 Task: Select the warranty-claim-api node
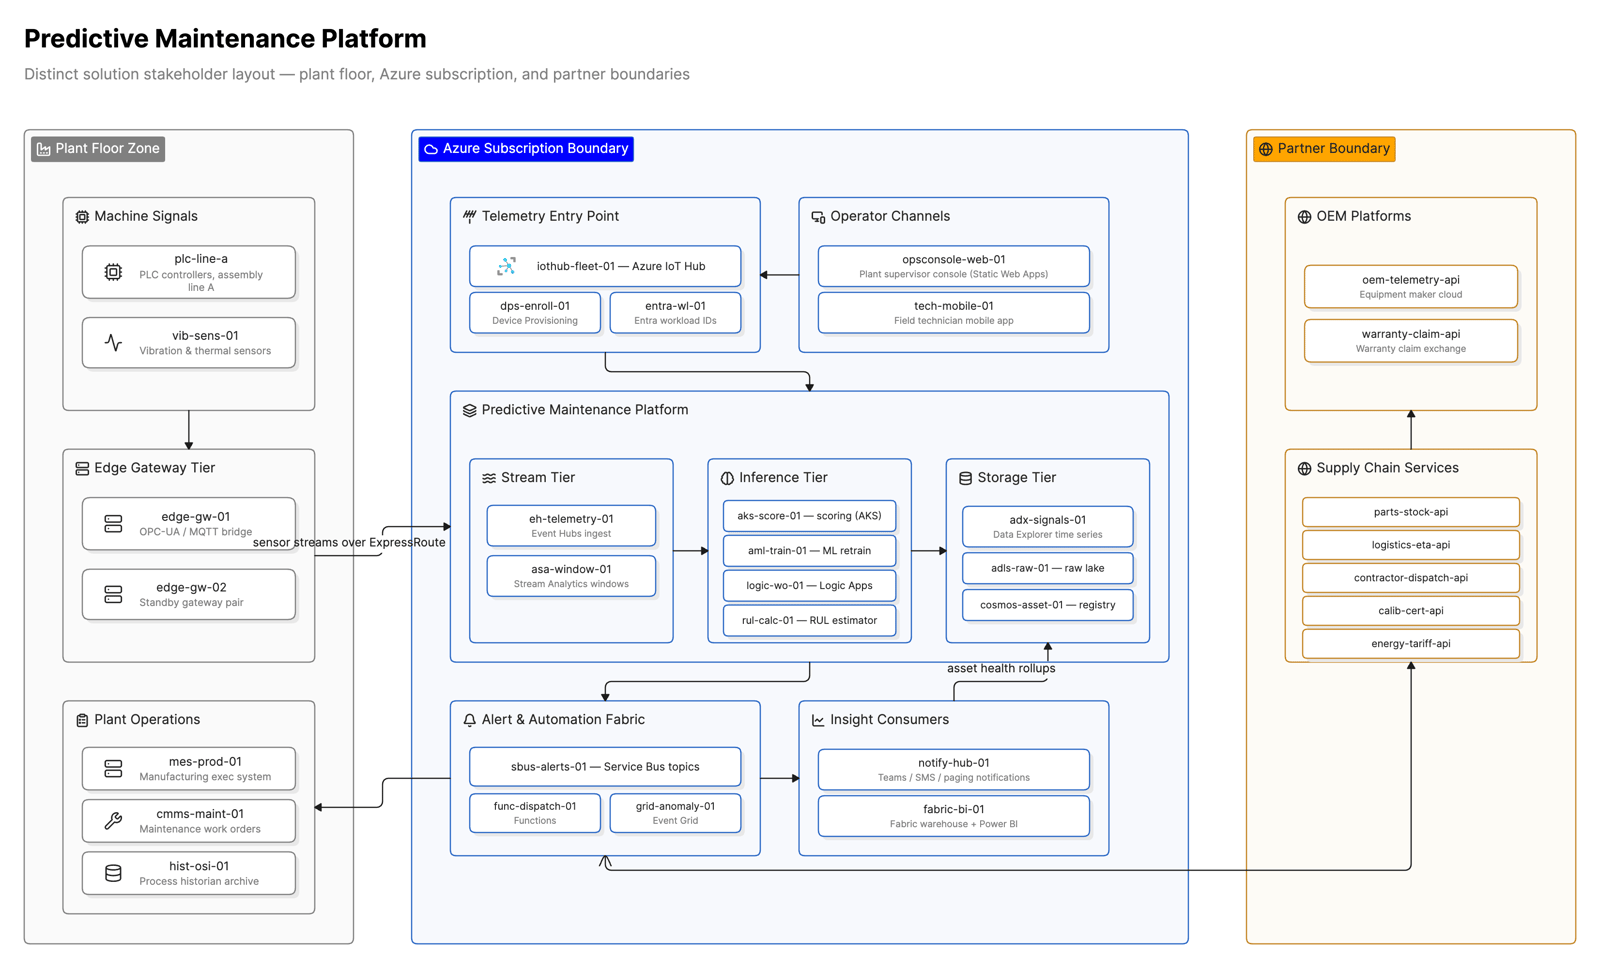1410,341
